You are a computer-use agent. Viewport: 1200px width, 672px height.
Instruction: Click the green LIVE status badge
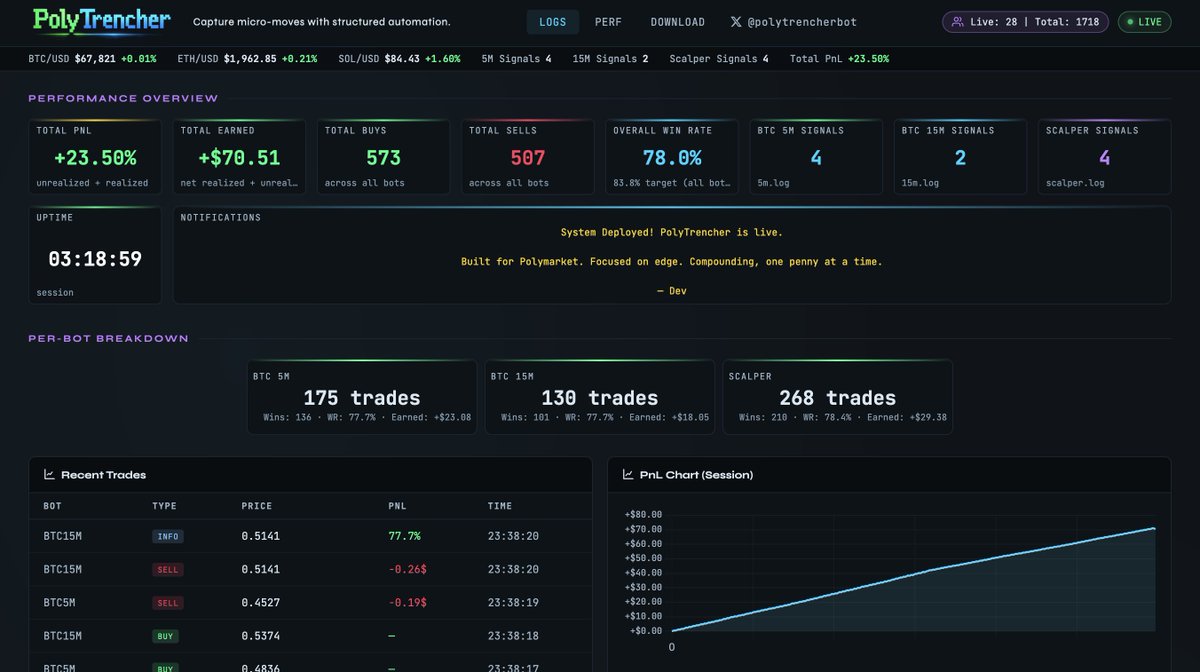(1144, 22)
